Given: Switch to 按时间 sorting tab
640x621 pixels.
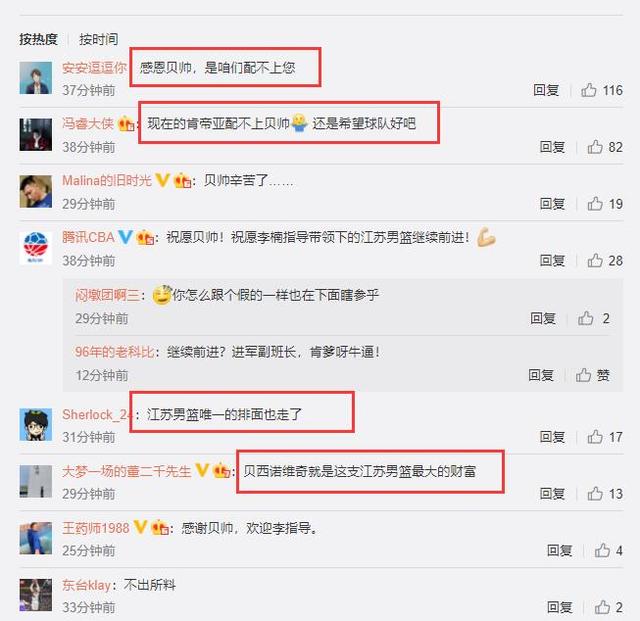Looking at the screenshot, I should point(98,39).
